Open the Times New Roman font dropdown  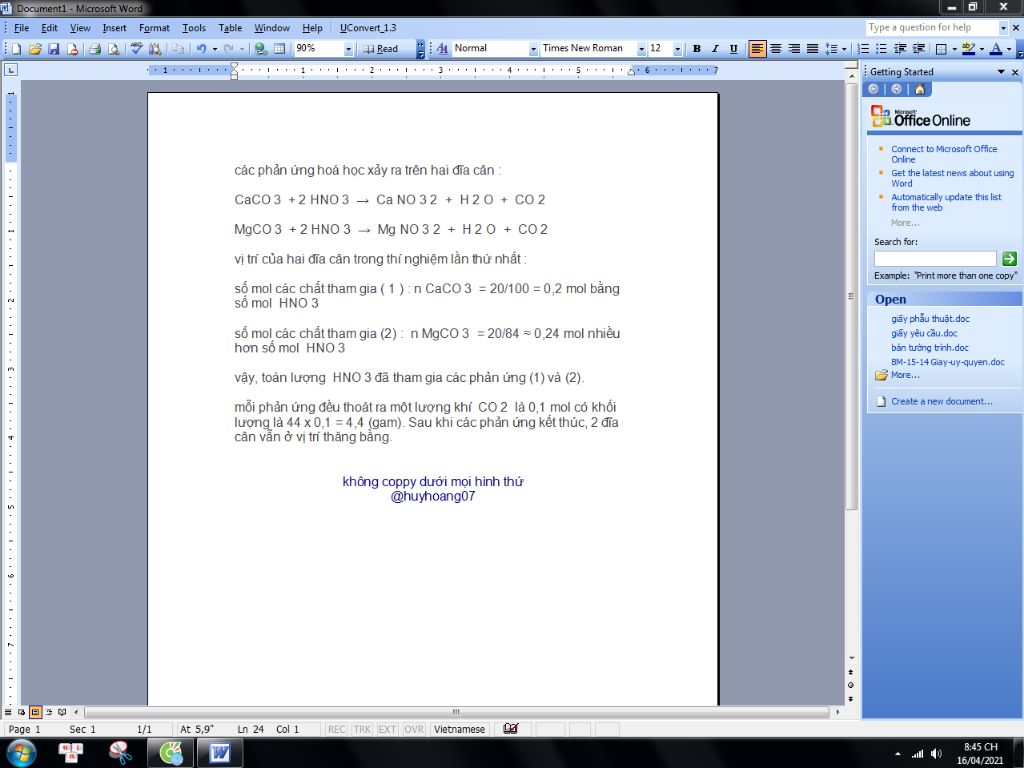point(641,49)
